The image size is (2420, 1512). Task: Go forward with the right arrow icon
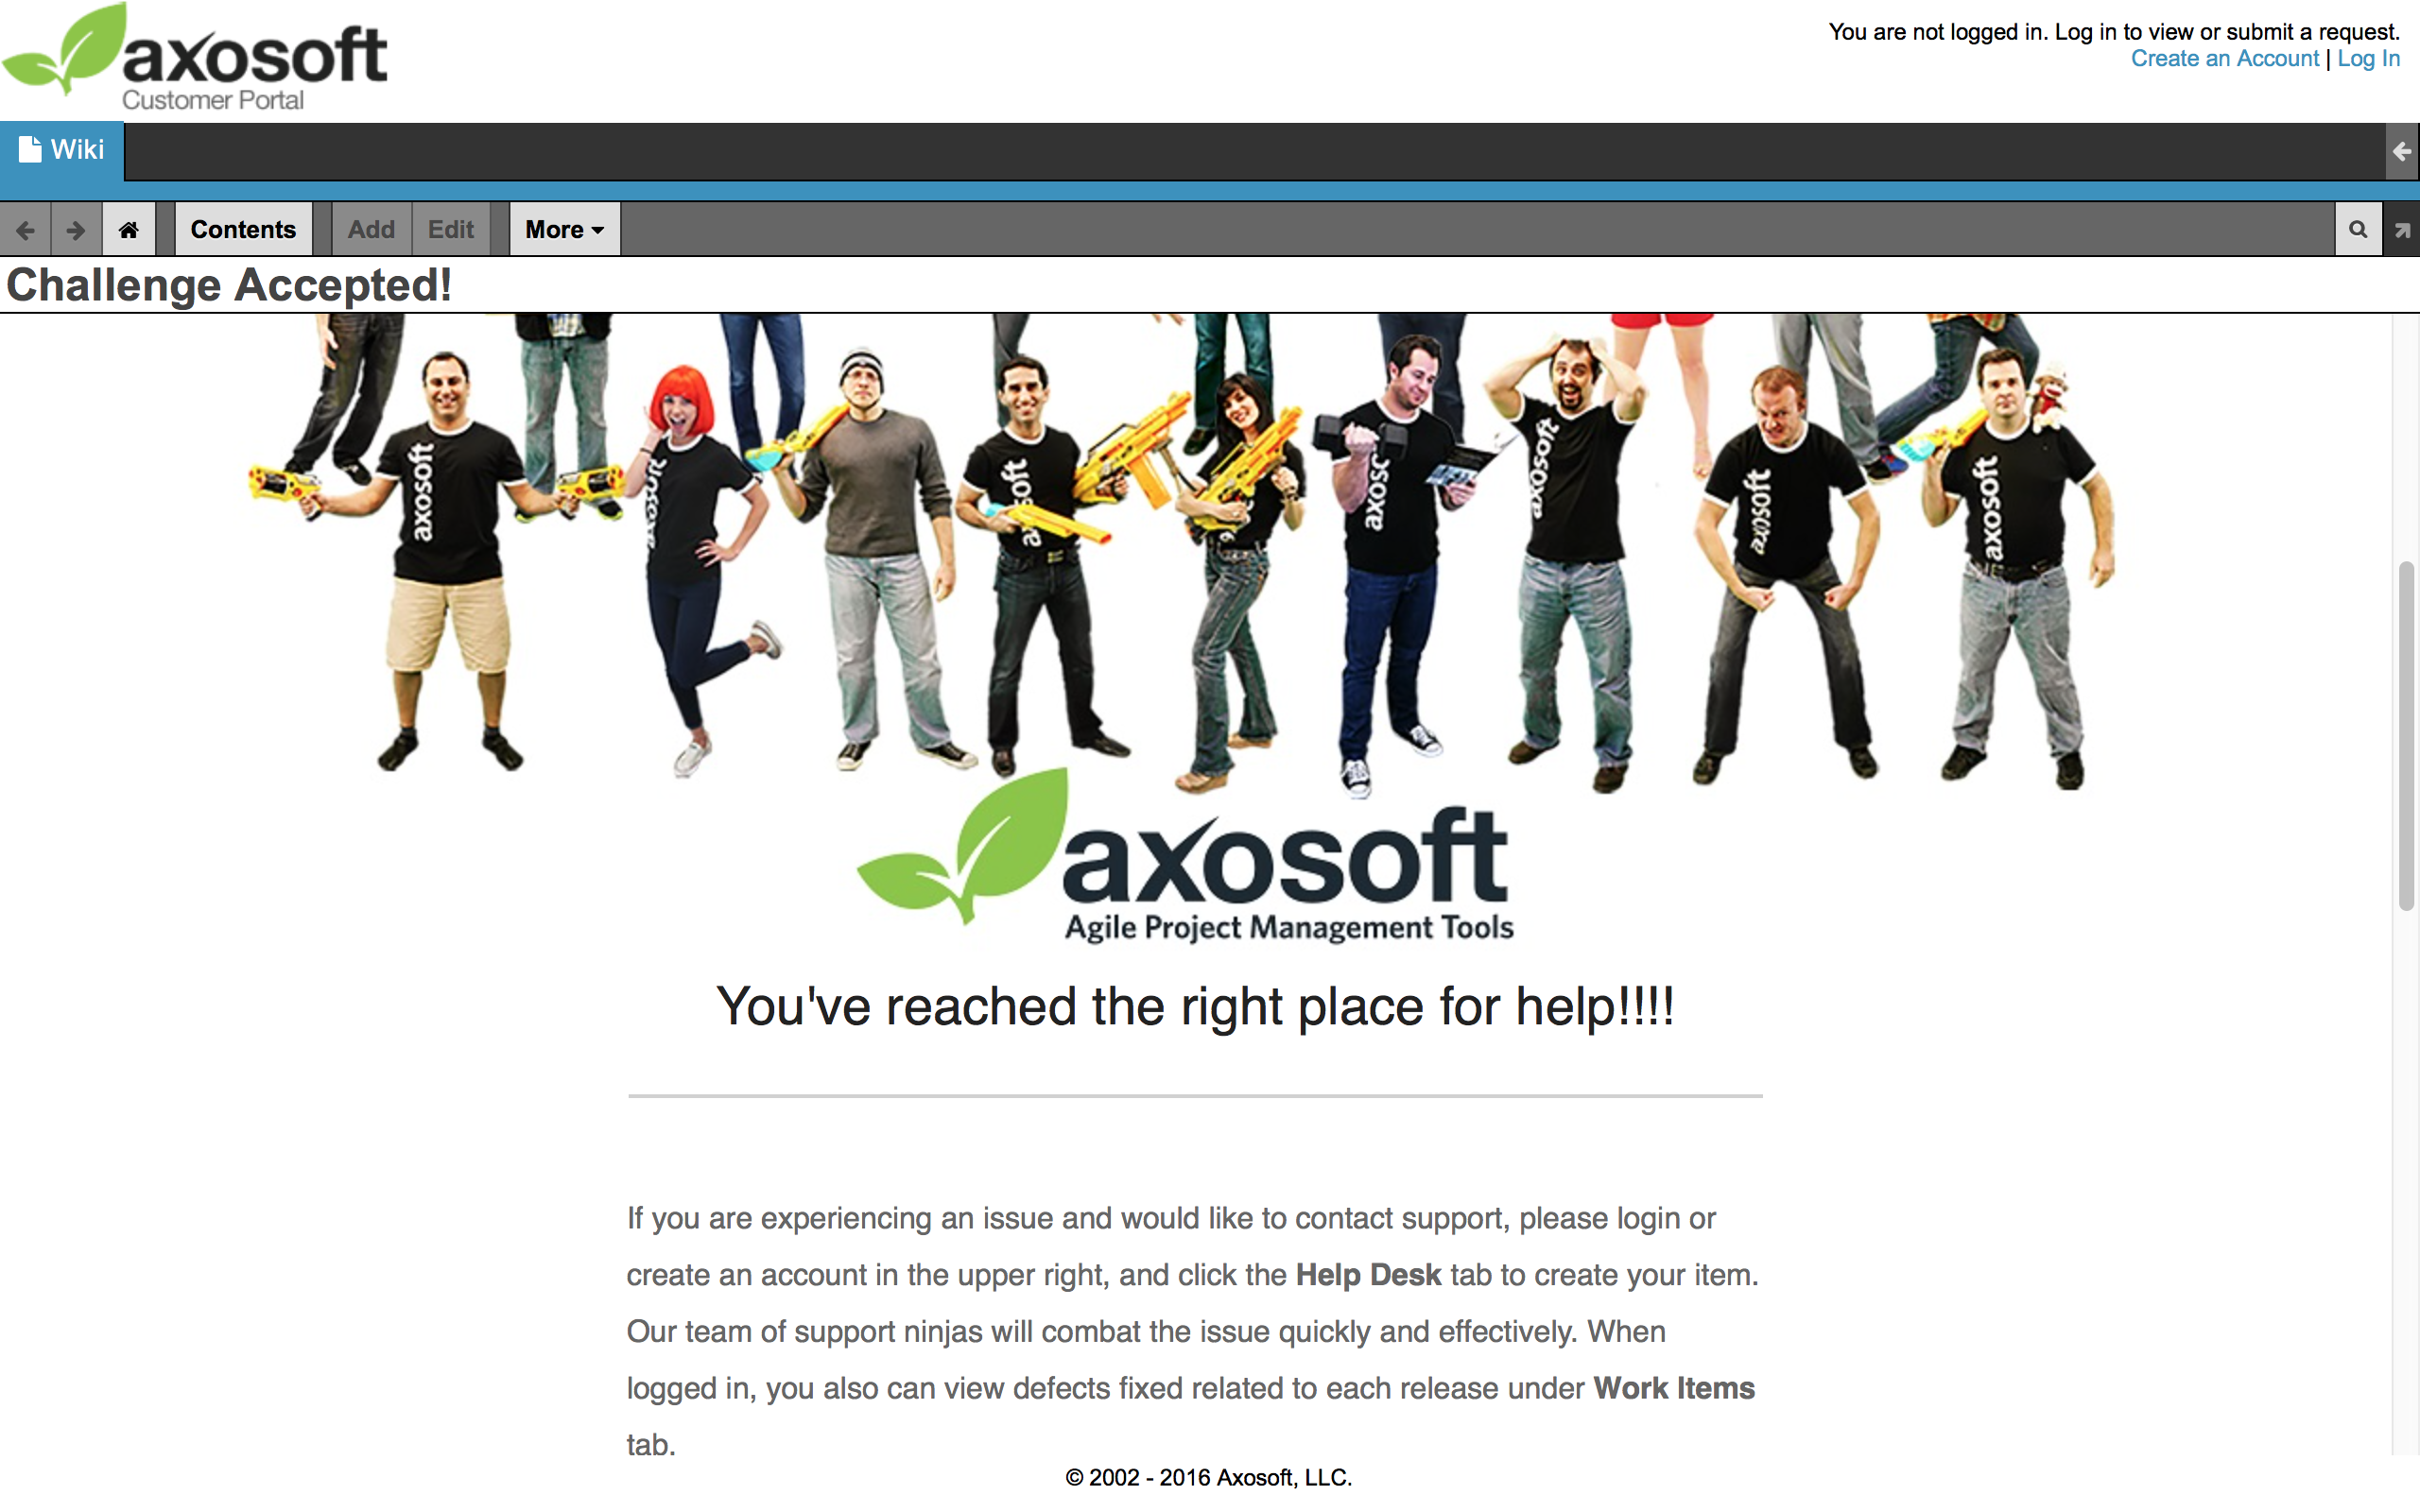[76, 230]
